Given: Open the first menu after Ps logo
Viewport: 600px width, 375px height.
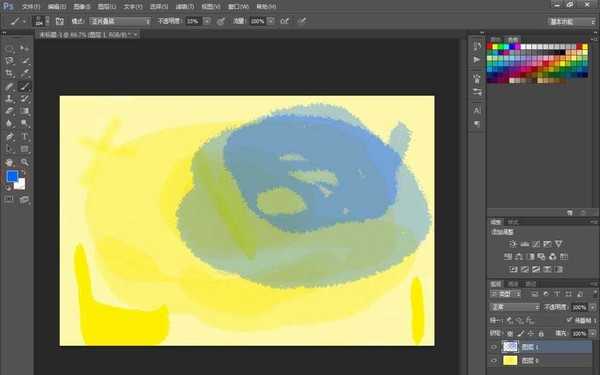Looking at the screenshot, I should tap(31, 7).
